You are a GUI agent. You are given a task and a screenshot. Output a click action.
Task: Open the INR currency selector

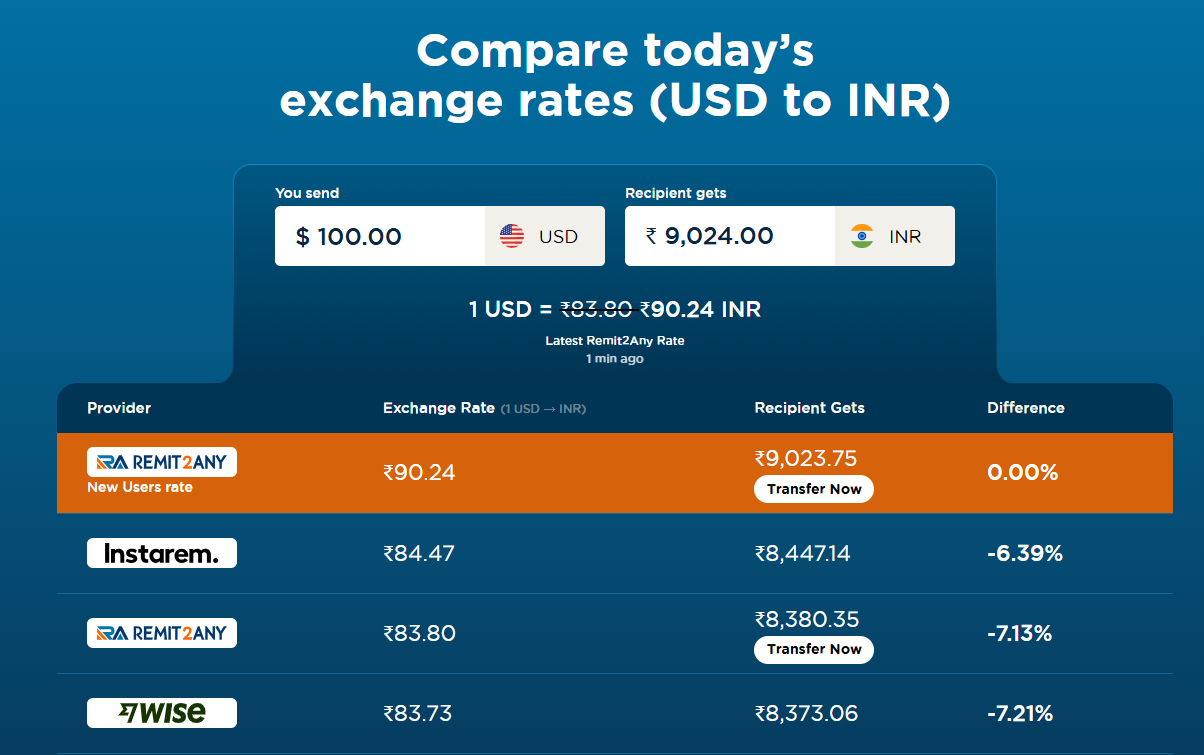[895, 236]
